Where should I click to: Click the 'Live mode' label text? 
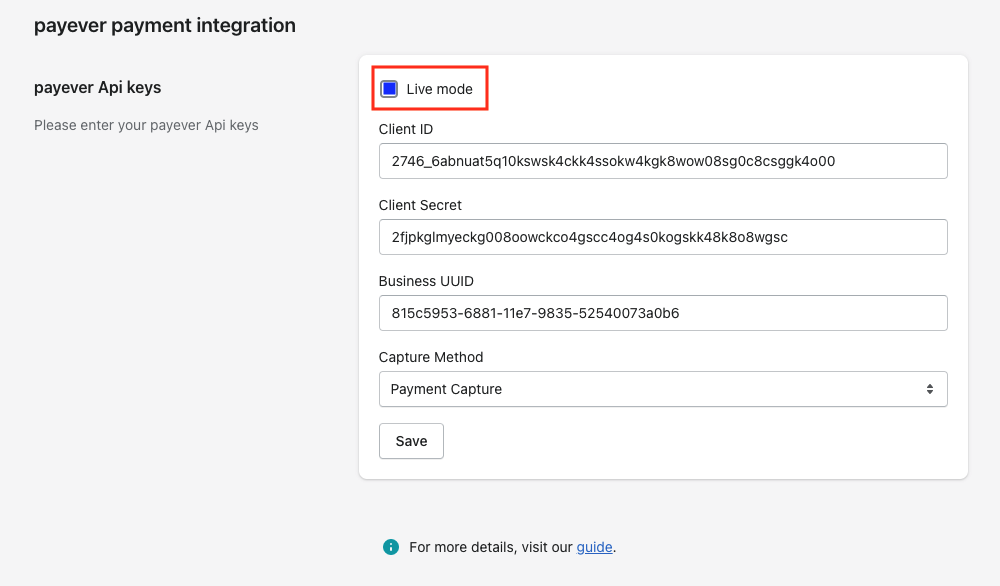439,89
